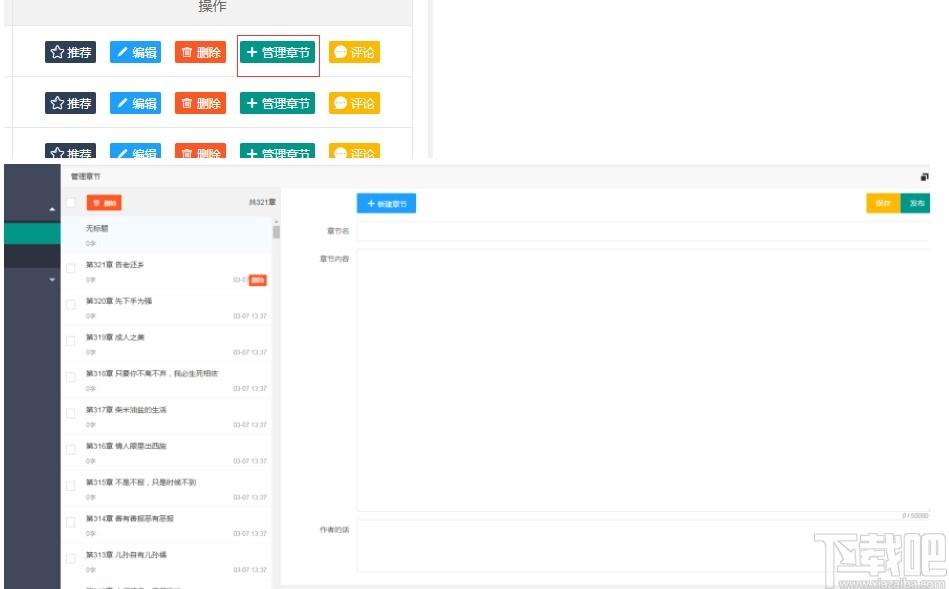Check the box for chapter 第321章
Screen dimensions: 949x589
point(71,268)
